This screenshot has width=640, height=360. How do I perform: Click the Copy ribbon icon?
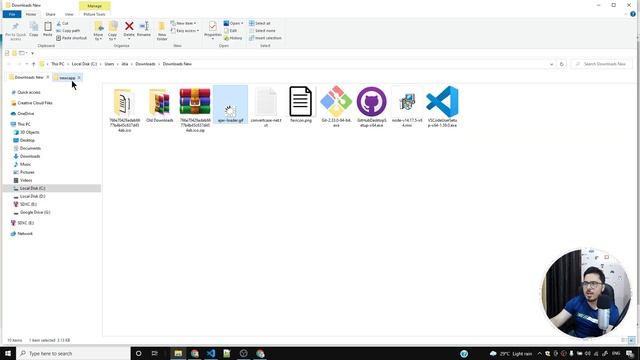coord(34,29)
